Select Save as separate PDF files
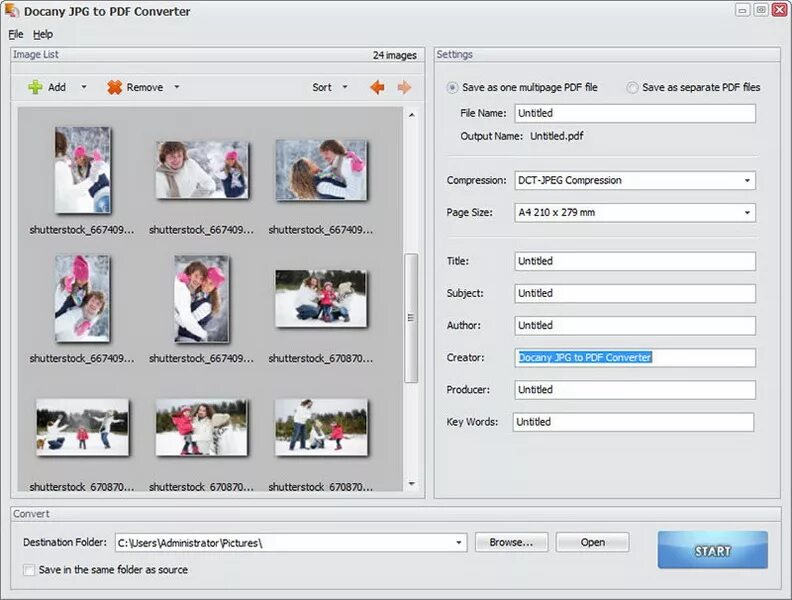Screen dimensions: 792x600 click(x=632, y=88)
